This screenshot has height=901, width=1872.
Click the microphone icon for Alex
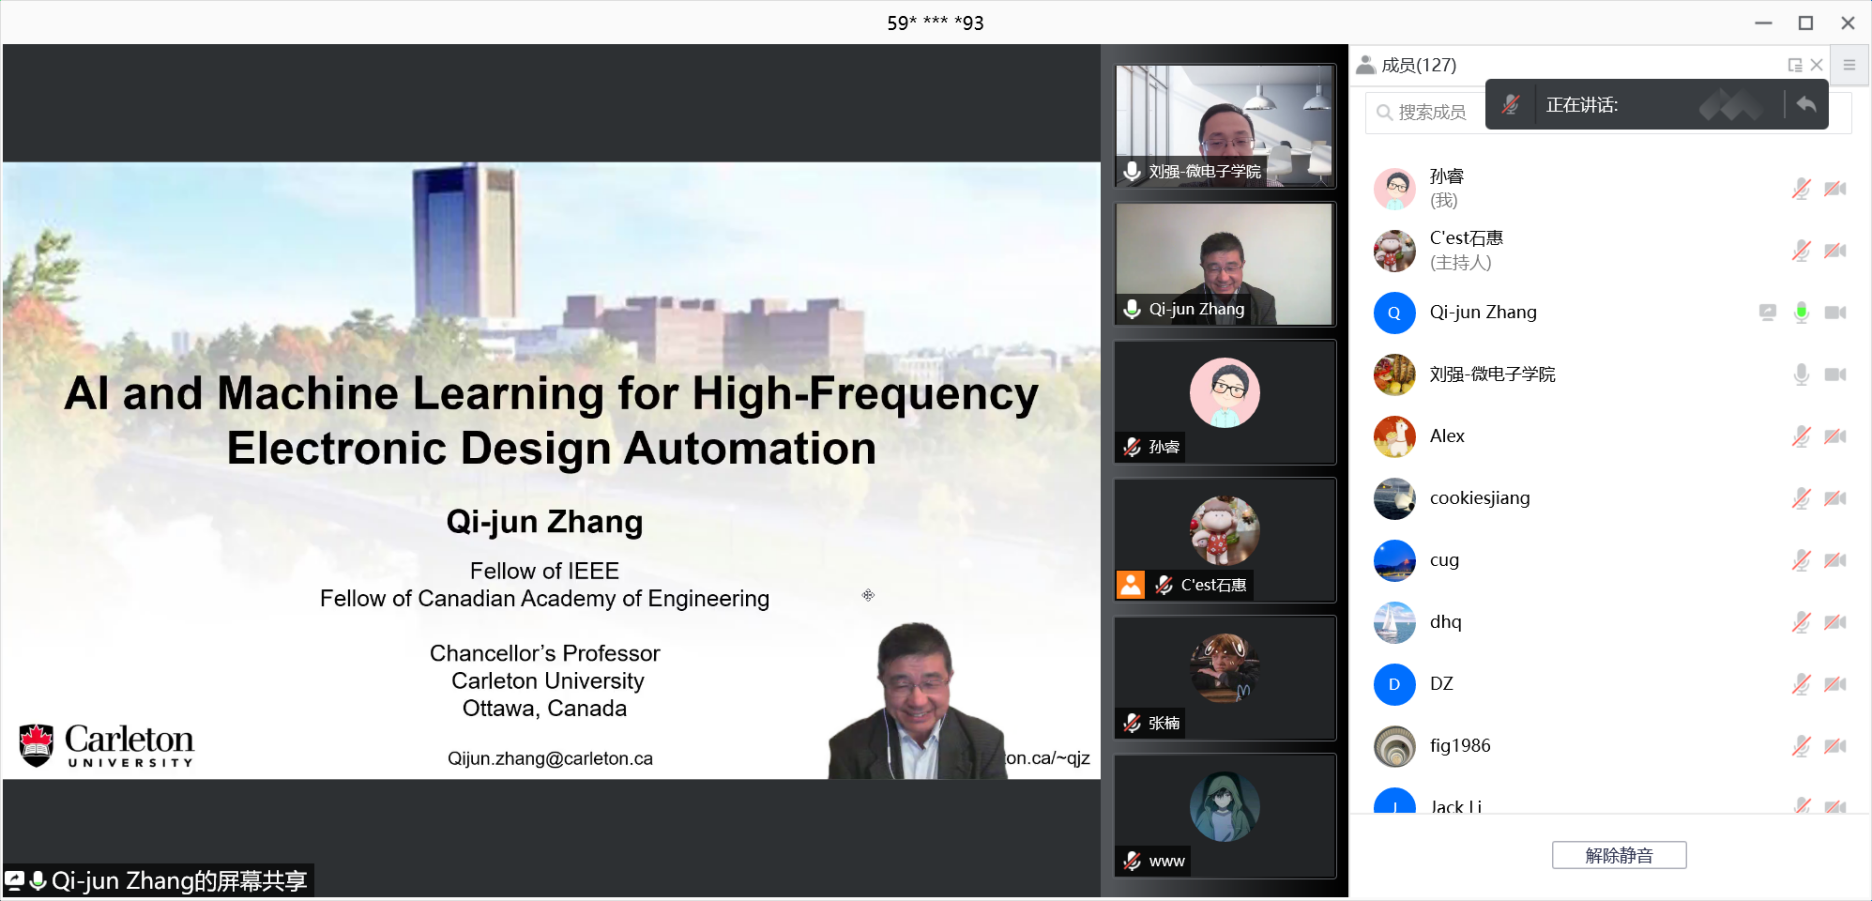tap(1801, 437)
